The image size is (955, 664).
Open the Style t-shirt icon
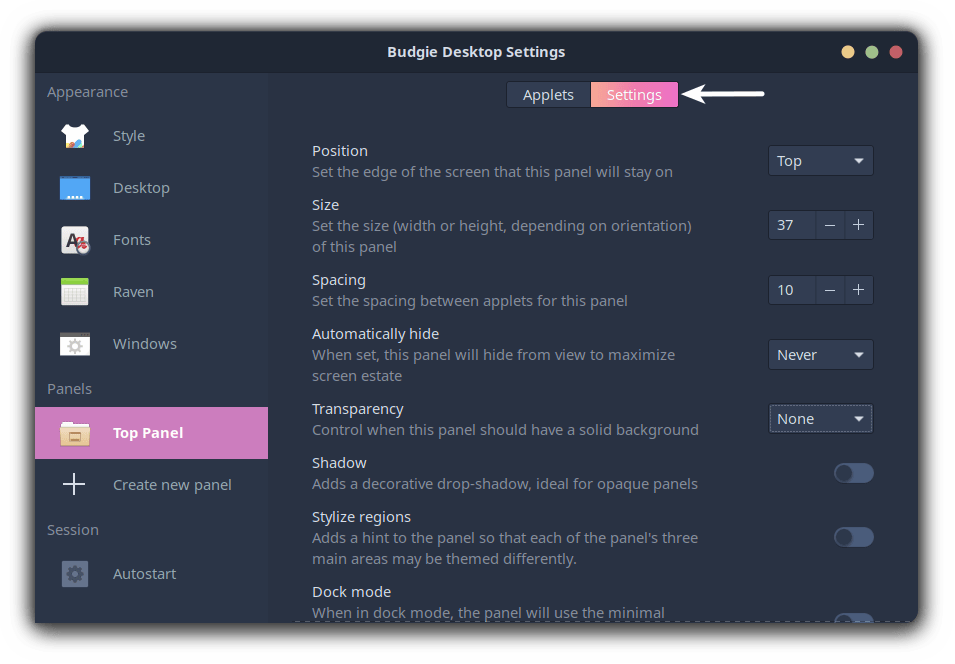click(75, 136)
